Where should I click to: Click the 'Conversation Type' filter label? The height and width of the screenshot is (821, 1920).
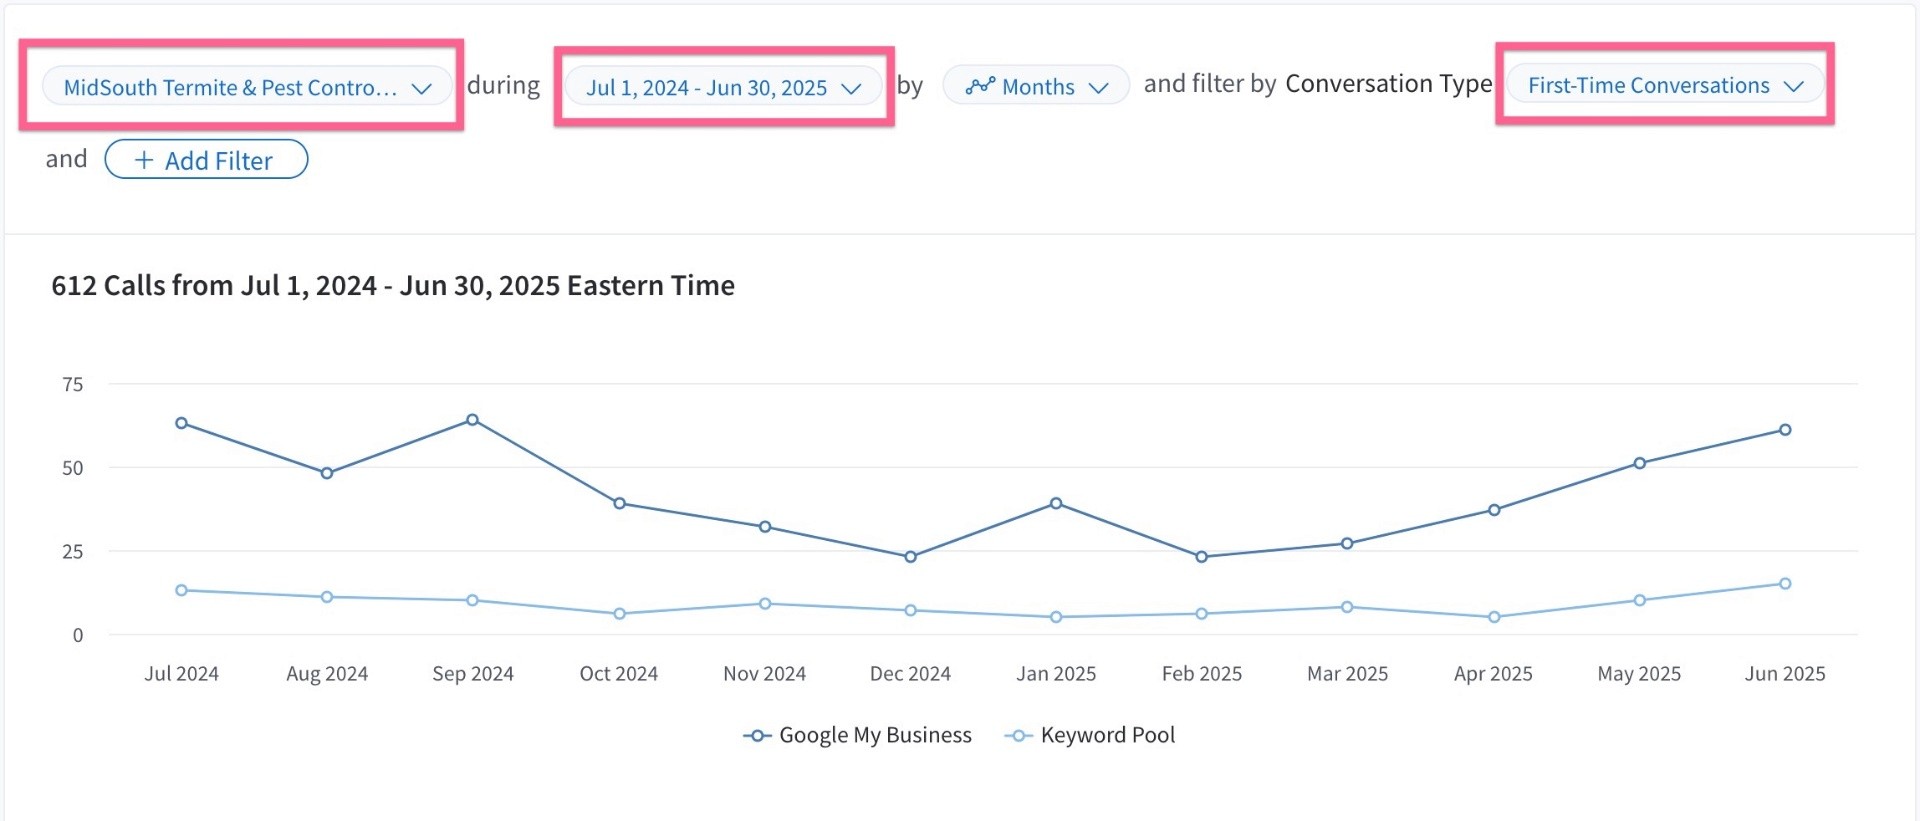[x=1388, y=84]
